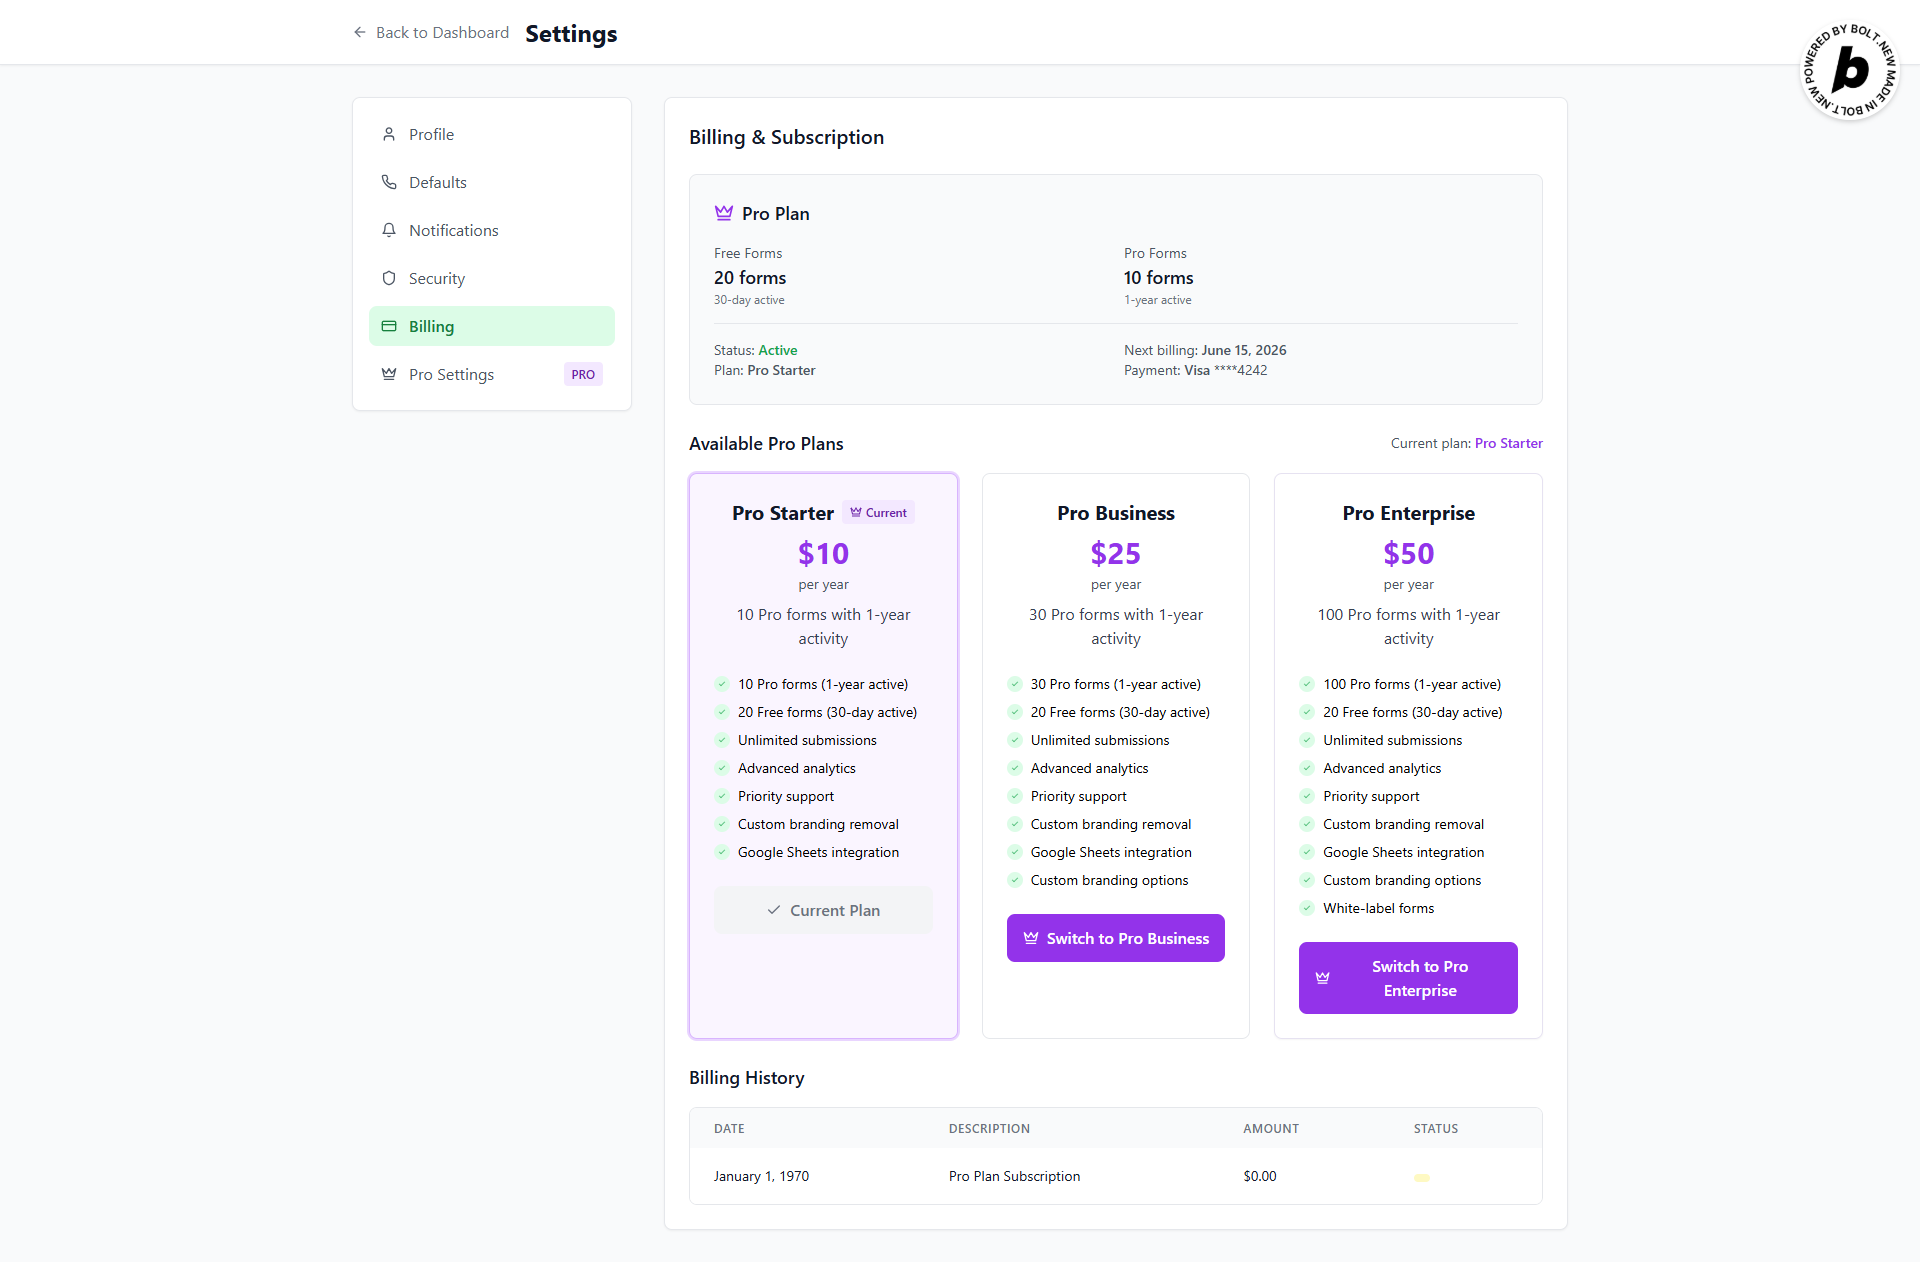Click Switch to Pro Business button
The height and width of the screenshot is (1262, 1920).
pos(1115,938)
